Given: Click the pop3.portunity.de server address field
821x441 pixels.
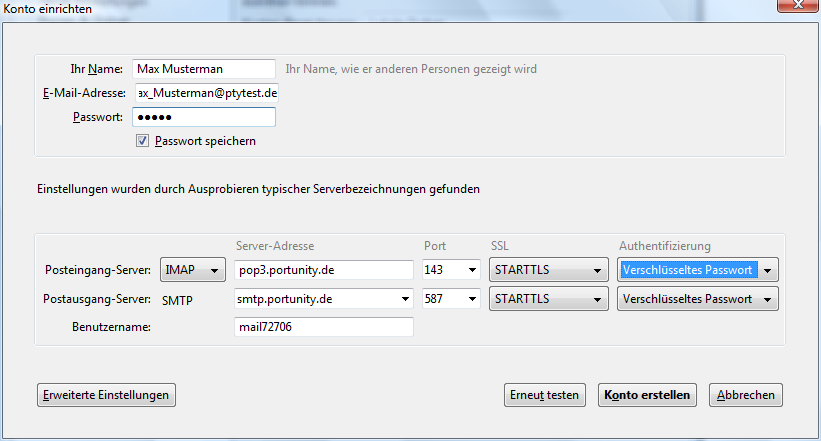Looking at the screenshot, I should click(323, 270).
